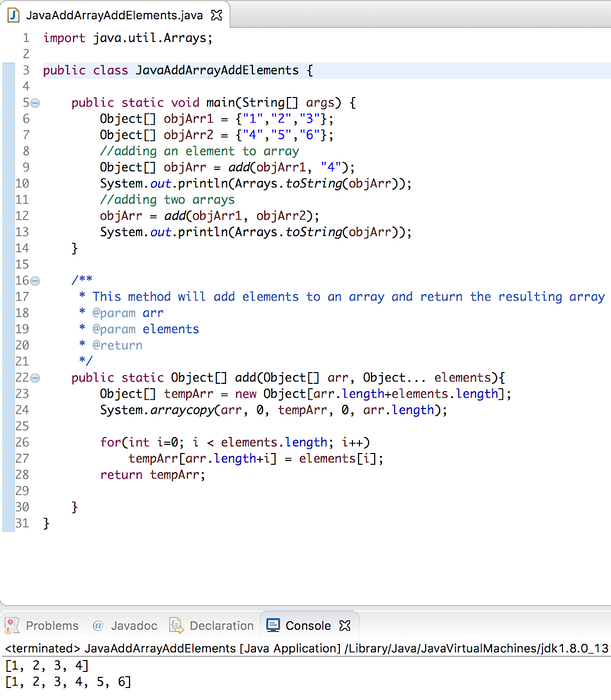Click the Javadoc @ icon
This screenshot has width=611, height=700.
[98, 625]
